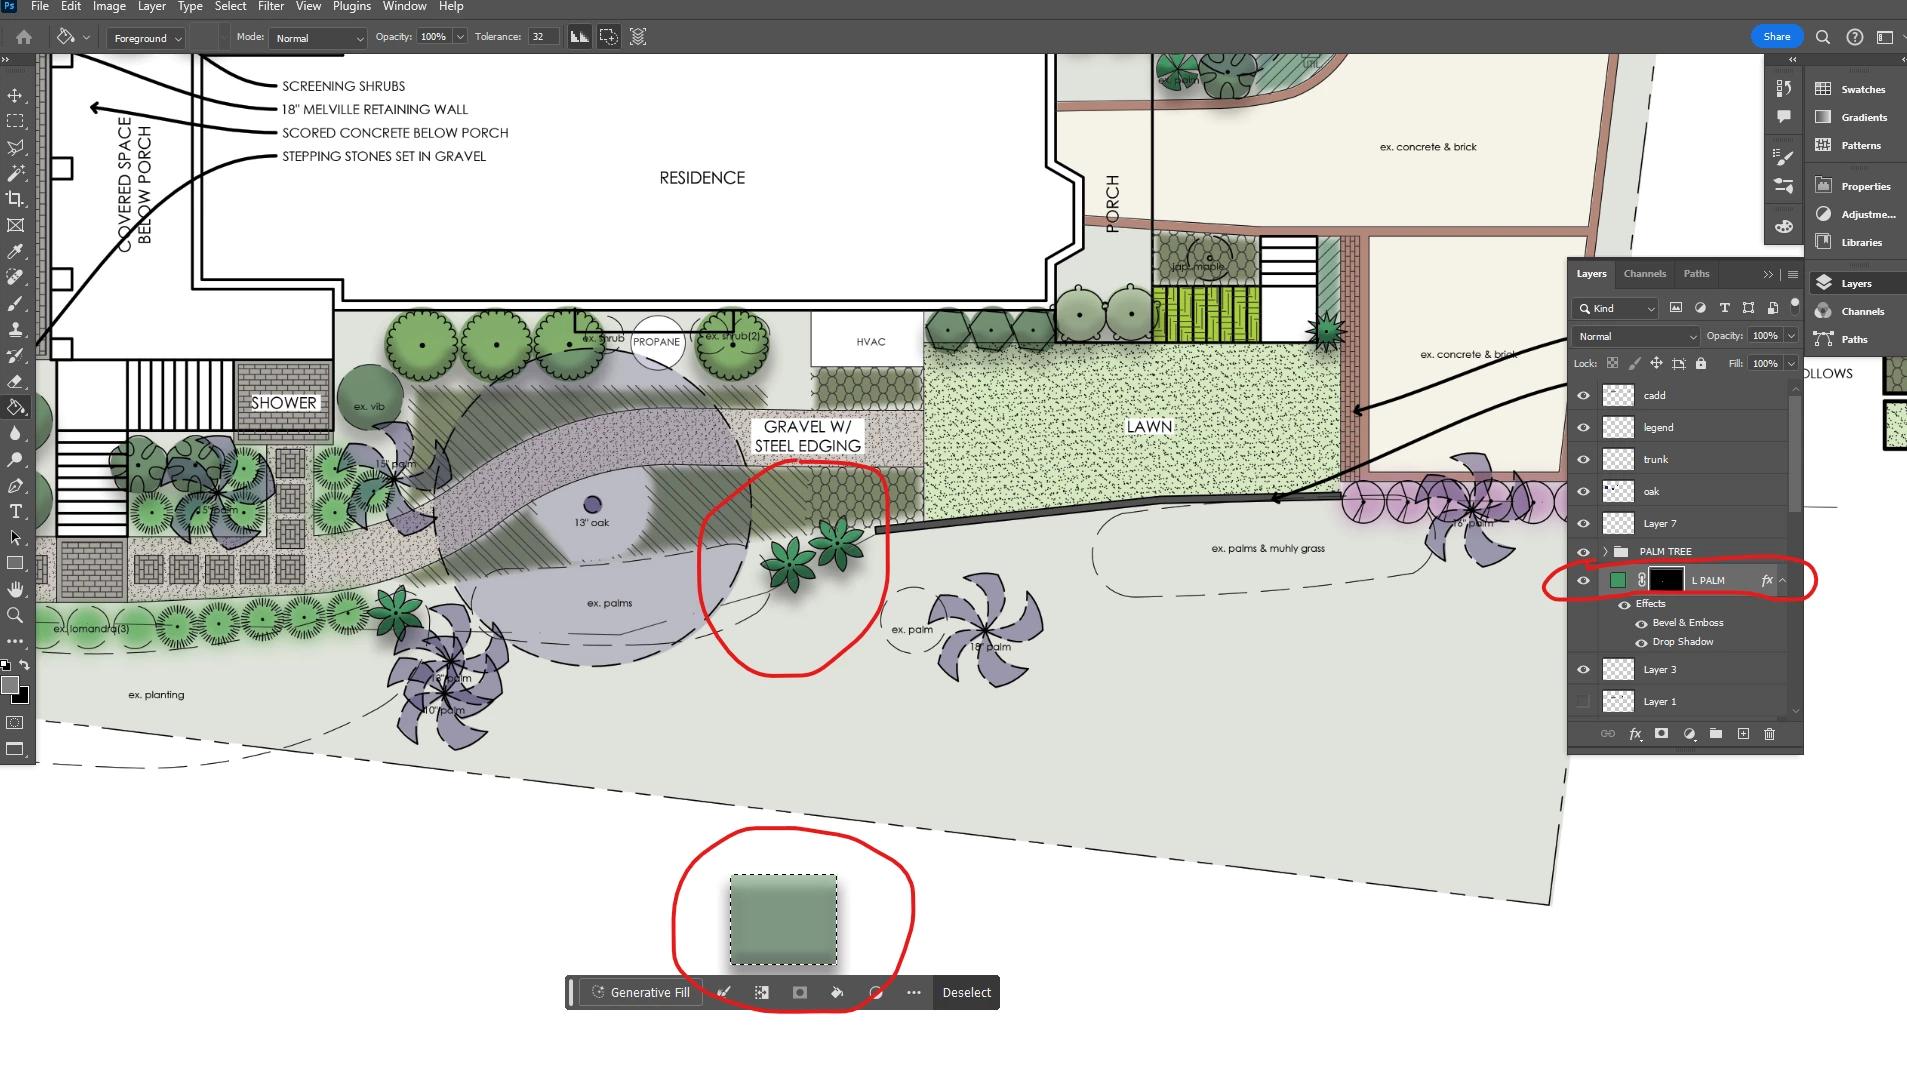Click the Generative Fill button

640,993
